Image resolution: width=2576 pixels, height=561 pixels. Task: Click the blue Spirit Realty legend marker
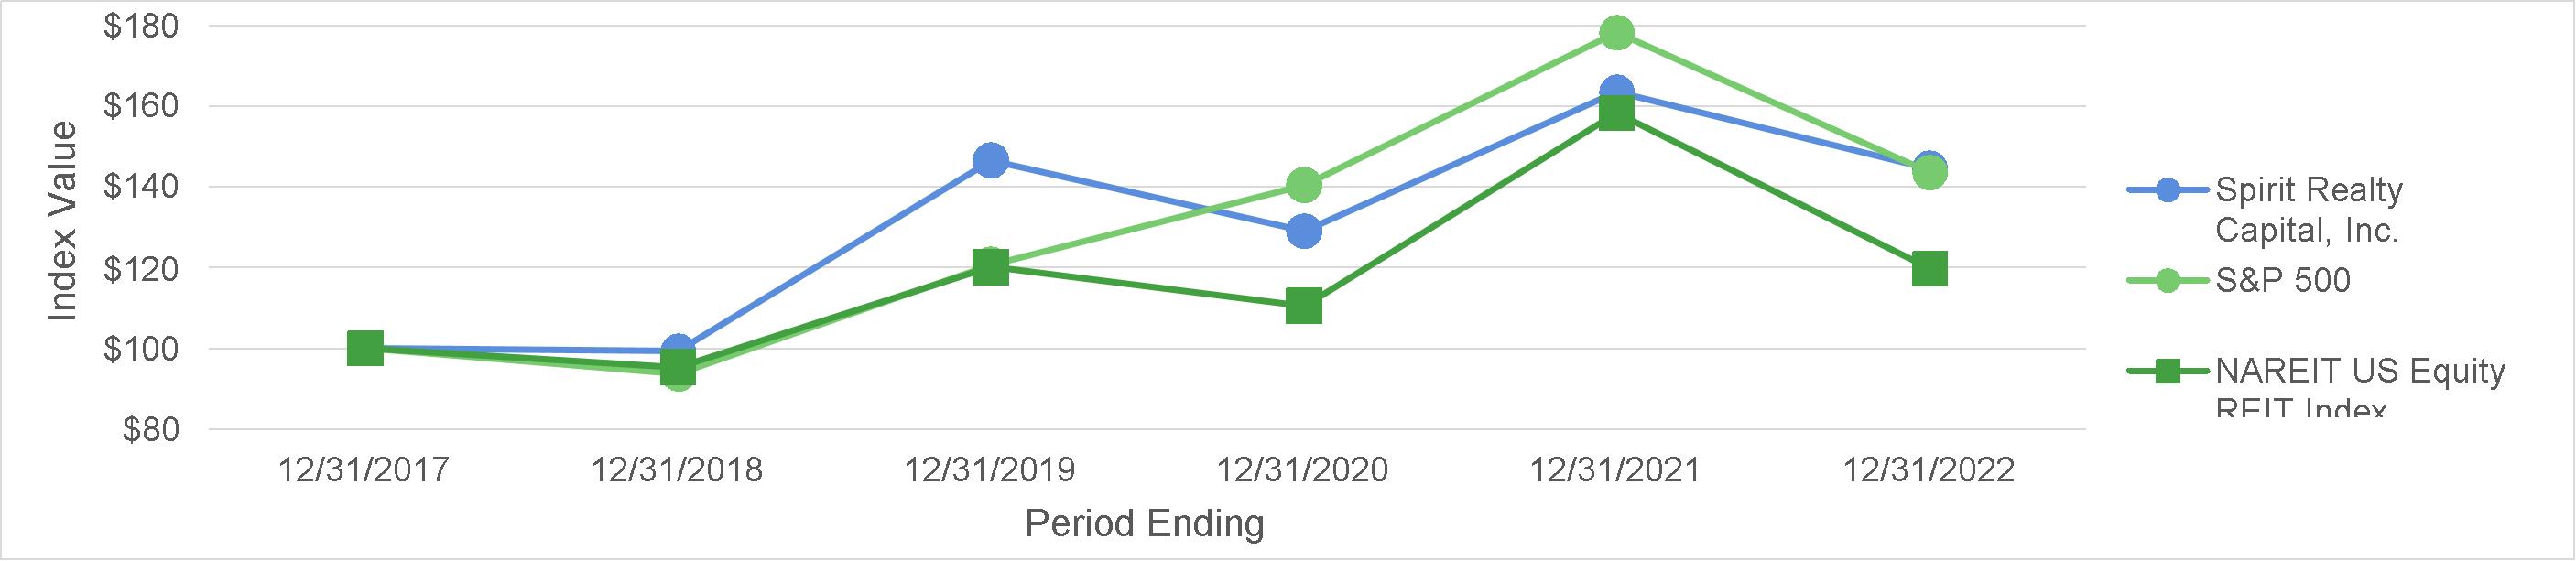(2167, 190)
